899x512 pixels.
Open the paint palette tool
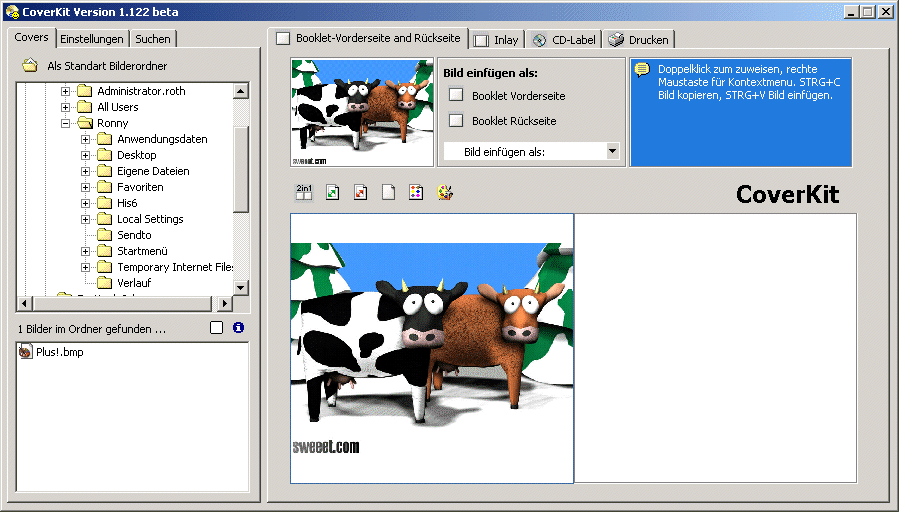[x=445, y=192]
